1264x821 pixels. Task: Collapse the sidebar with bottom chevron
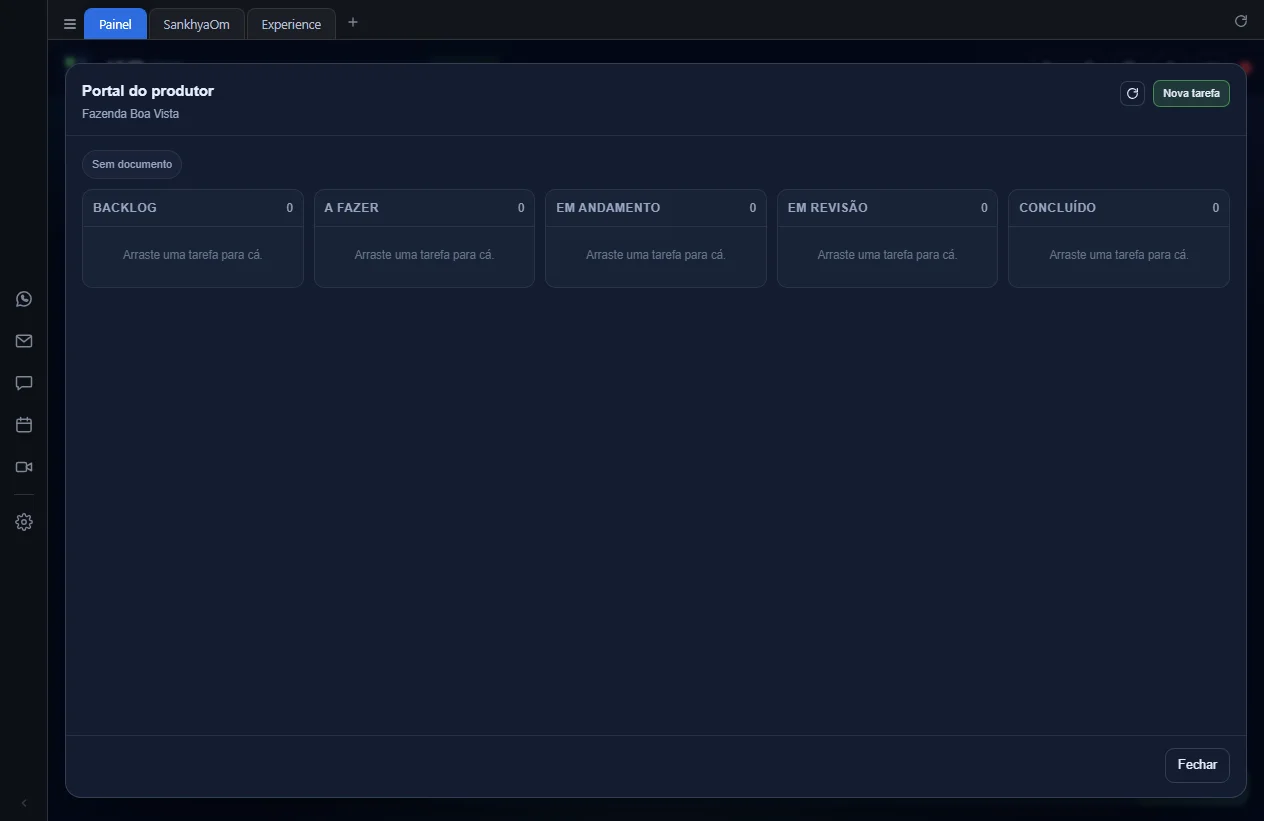[24, 803]
